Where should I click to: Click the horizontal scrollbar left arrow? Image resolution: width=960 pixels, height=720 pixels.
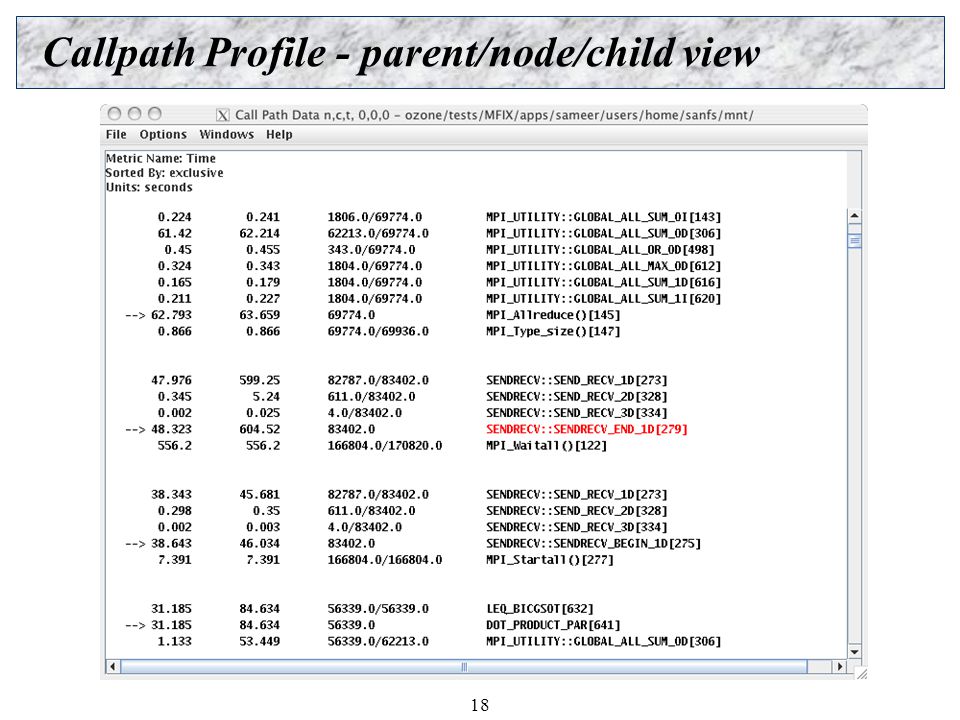pos(113,666)
